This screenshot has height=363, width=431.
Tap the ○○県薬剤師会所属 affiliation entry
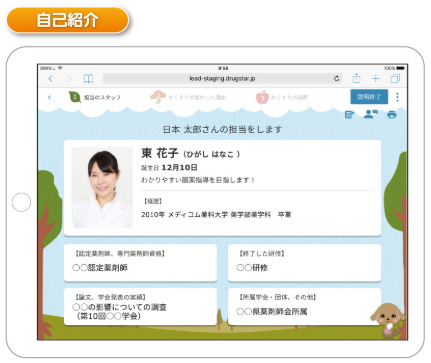[272, 312]
